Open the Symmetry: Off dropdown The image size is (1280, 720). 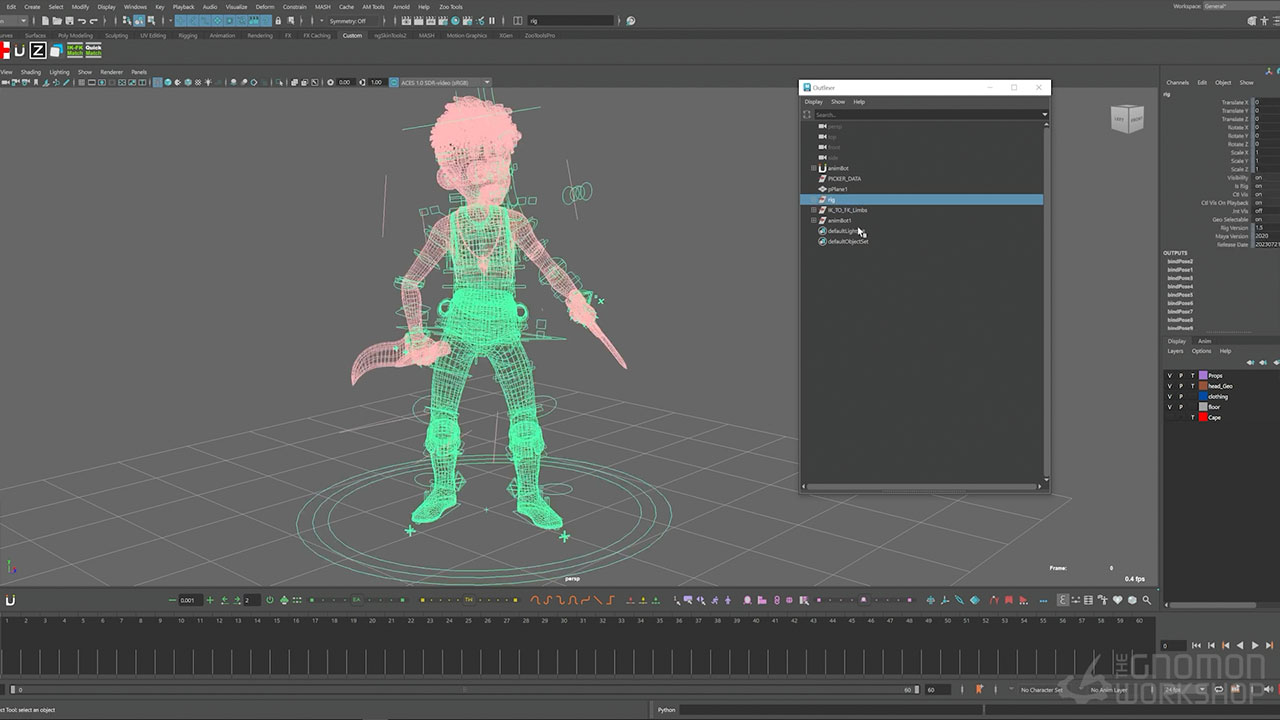(349, 21)
